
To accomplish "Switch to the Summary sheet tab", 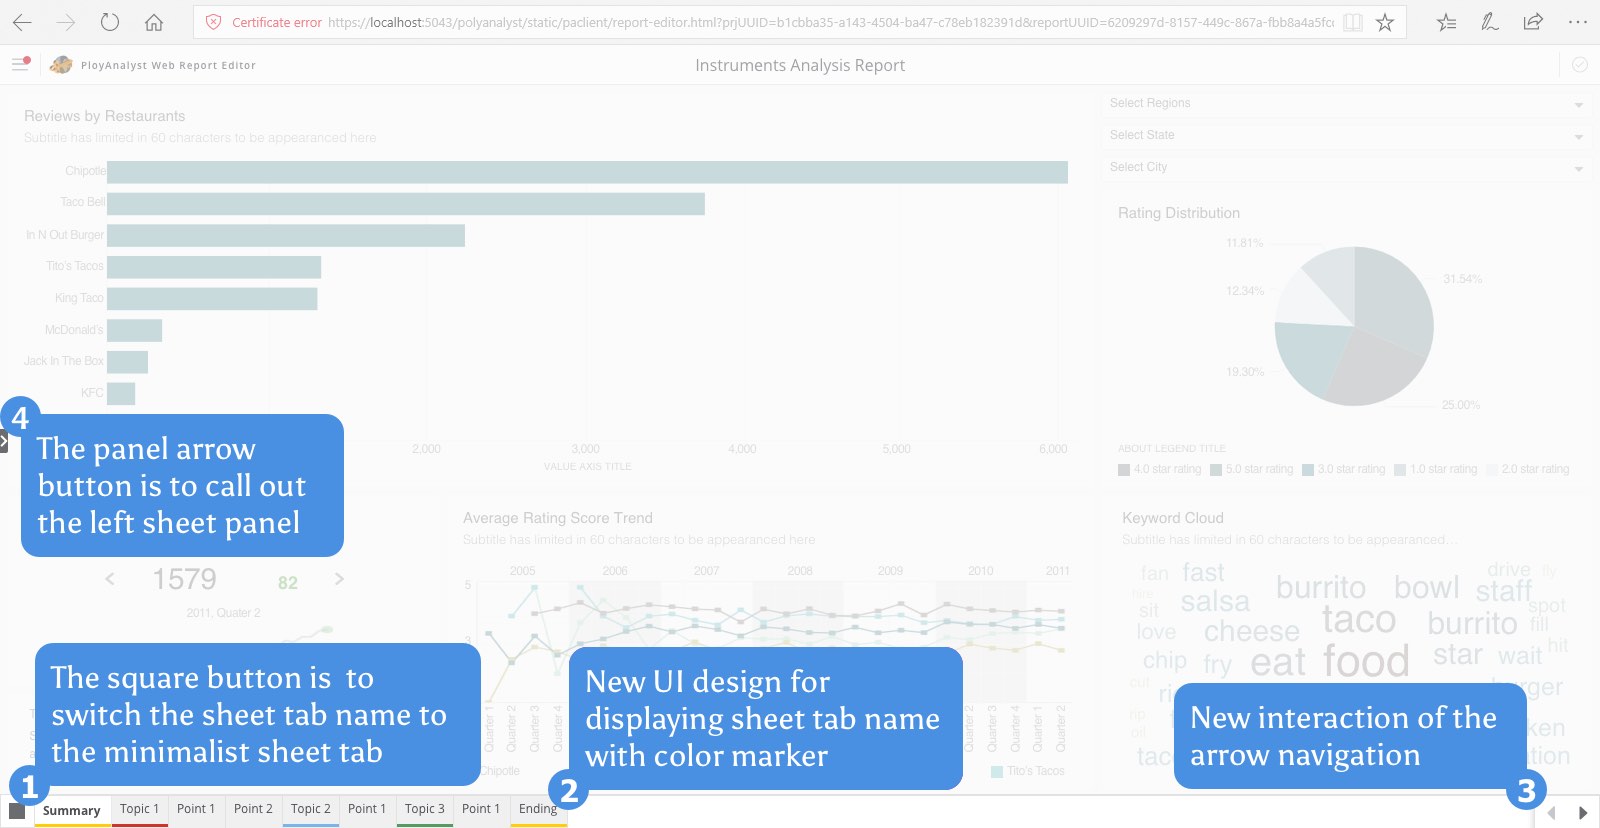I will coord(72,811).
